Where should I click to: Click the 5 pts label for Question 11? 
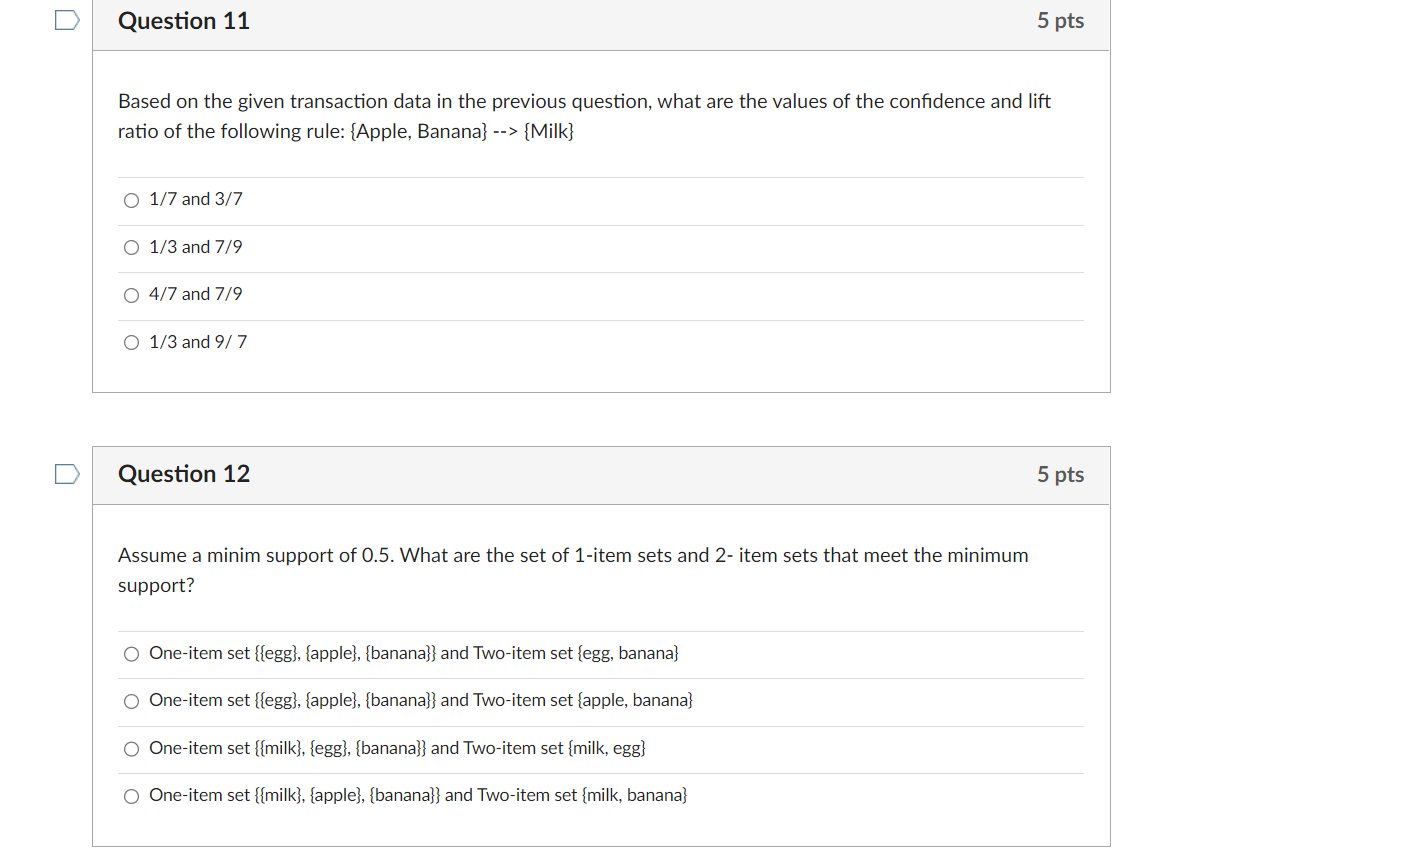[x=1060, y=20]
